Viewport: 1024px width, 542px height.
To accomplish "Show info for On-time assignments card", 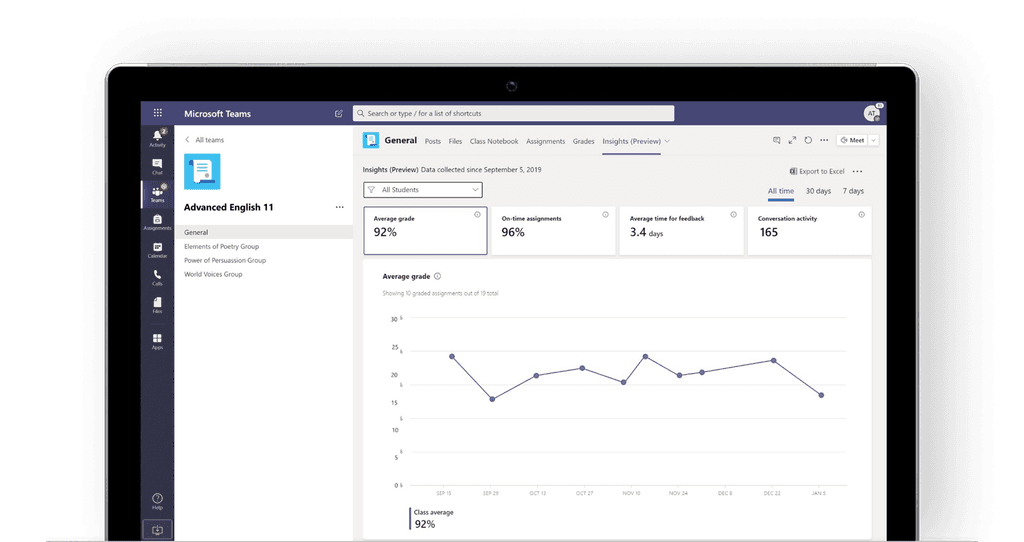I will [x=605, y=215].
